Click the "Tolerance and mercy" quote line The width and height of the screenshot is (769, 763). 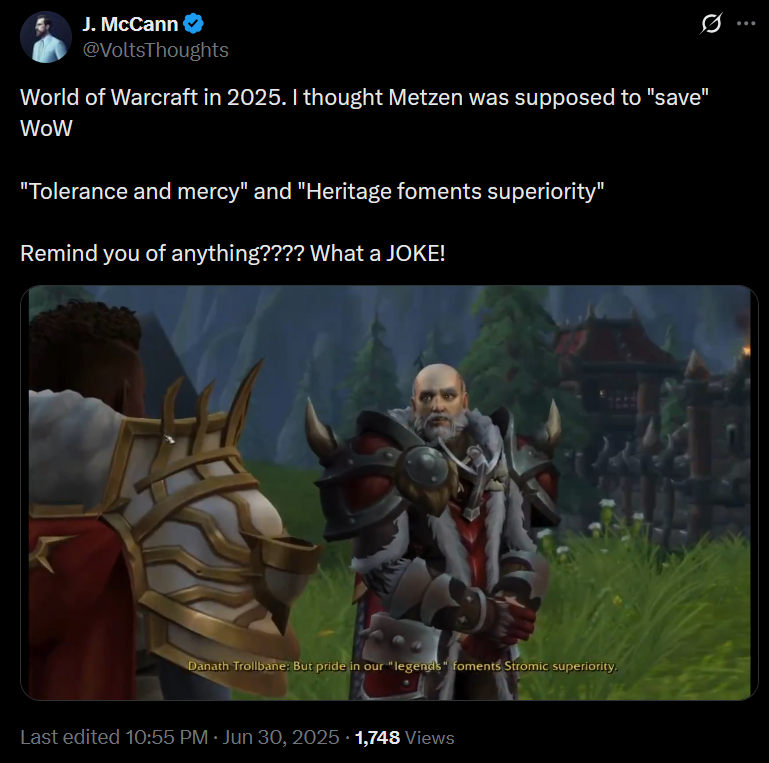(x=312, y=191)
